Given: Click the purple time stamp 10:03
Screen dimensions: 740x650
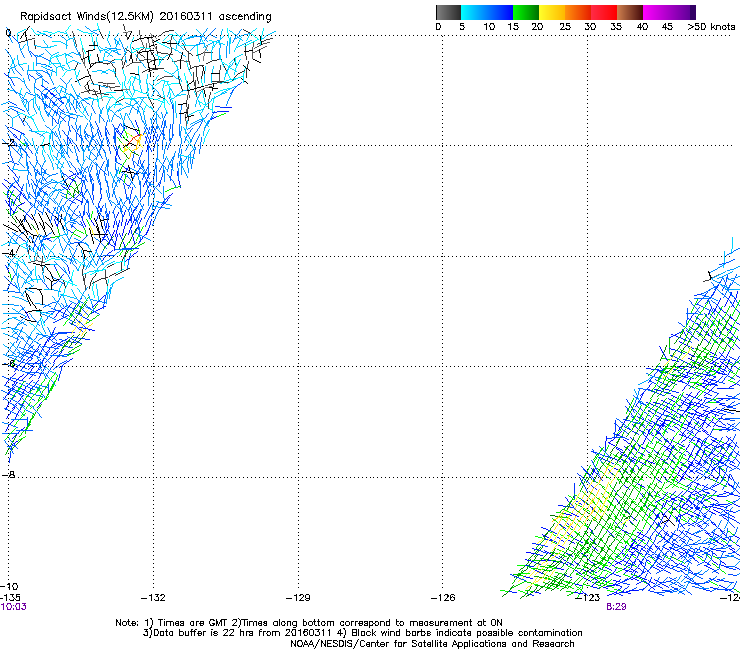Looking at the screenshot, I should (14, 607).
